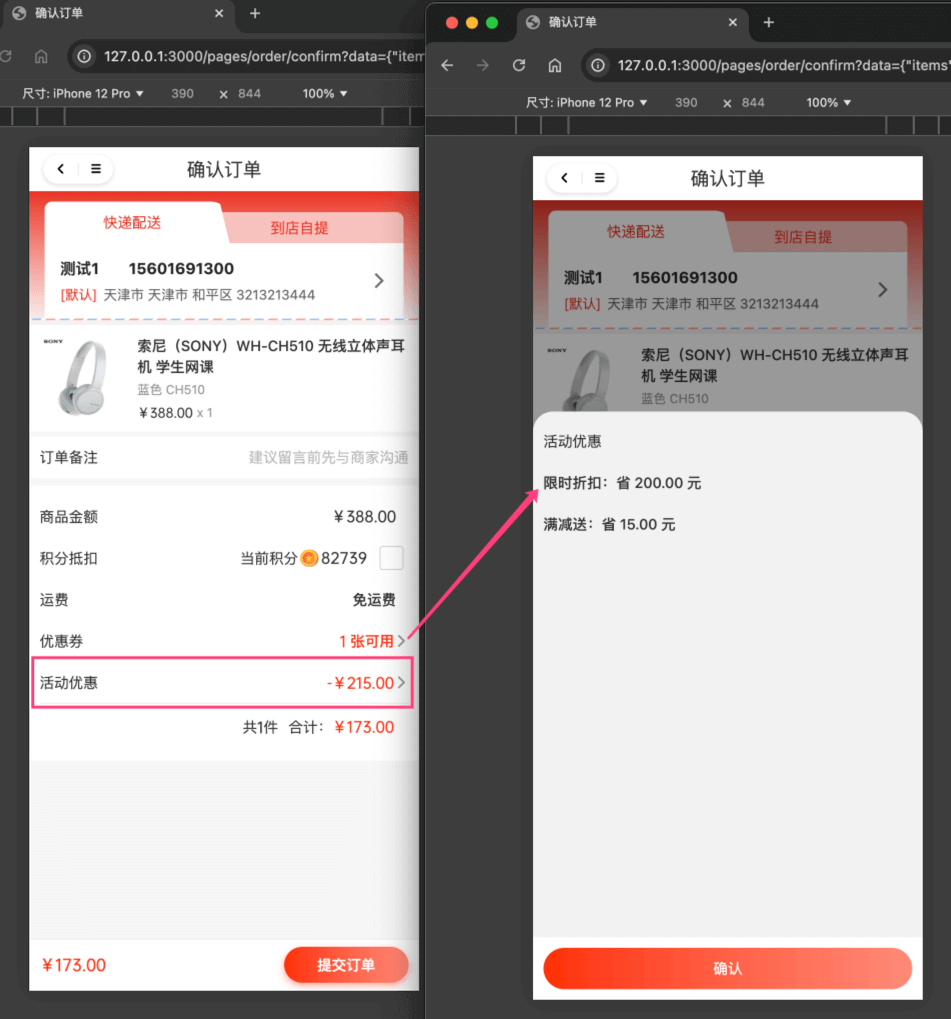
Task: Open the hamburger menu beside the back arrow
Action: (x=95, y=168)
